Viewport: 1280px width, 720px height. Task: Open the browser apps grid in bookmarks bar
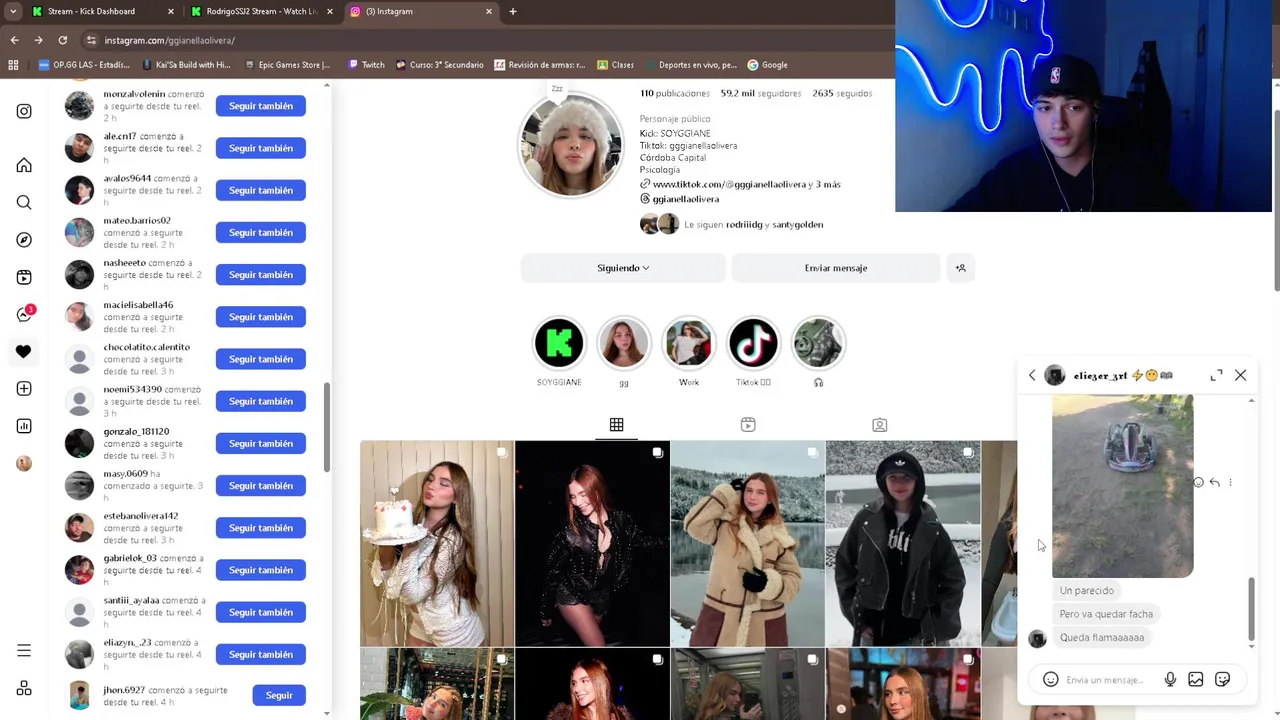[13, 65]
